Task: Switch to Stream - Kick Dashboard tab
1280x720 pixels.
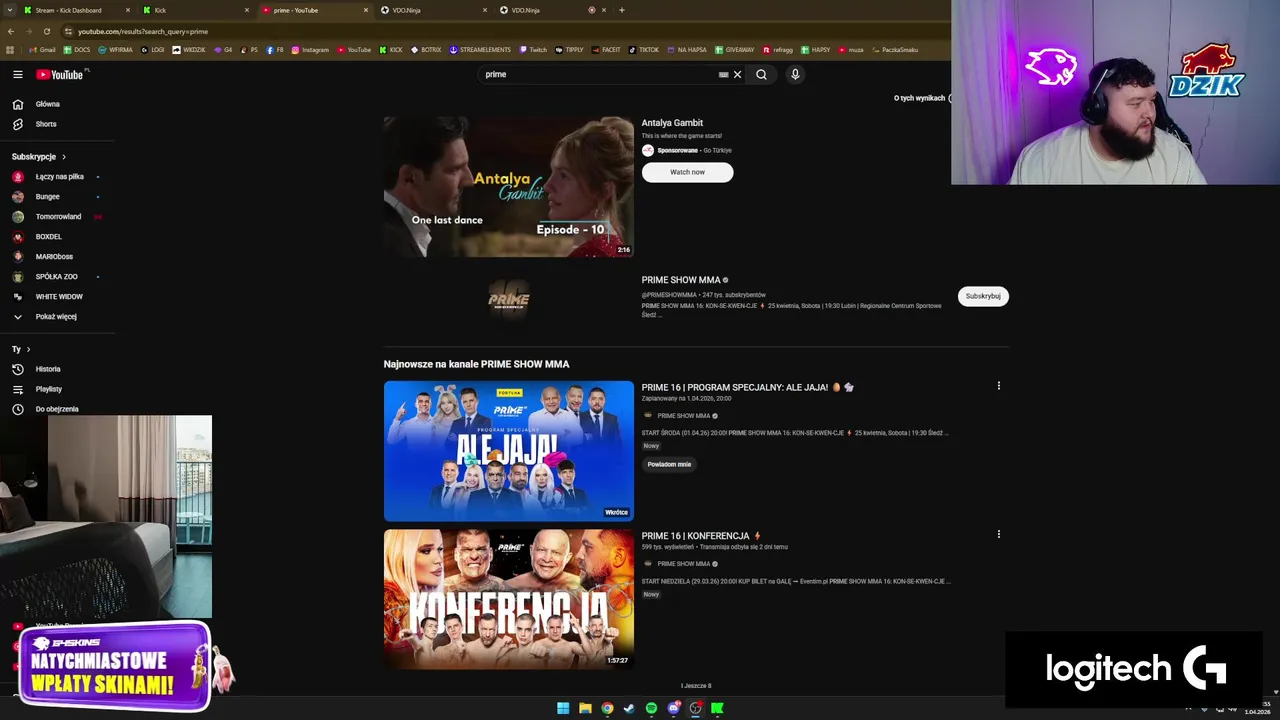Action: 76,10
